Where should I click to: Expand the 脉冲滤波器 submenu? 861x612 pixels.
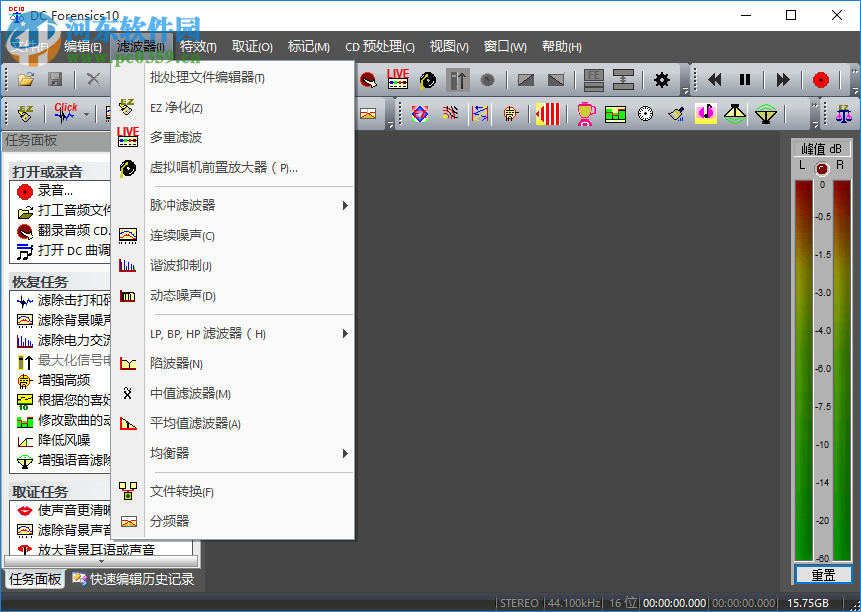(x=233, y=205)
